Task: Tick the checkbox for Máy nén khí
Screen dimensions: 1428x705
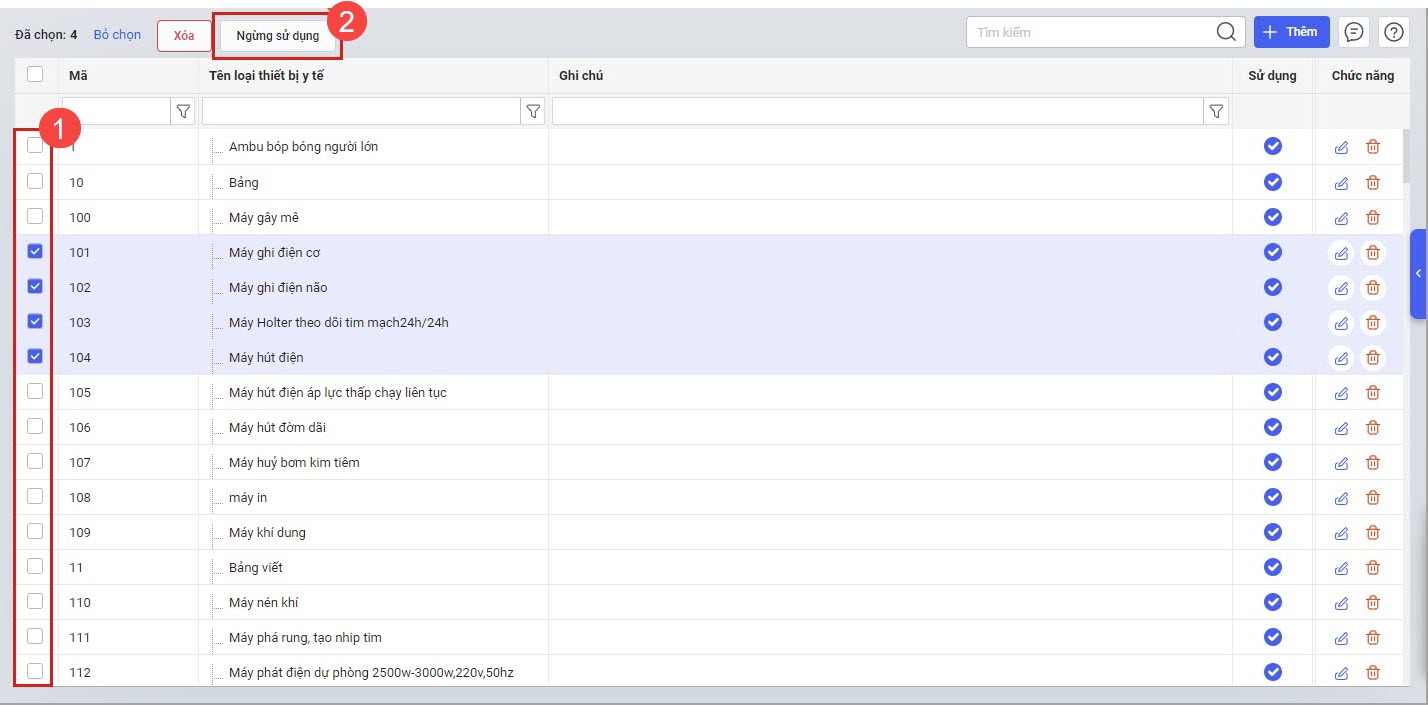Action: click(x=35, y=602)
